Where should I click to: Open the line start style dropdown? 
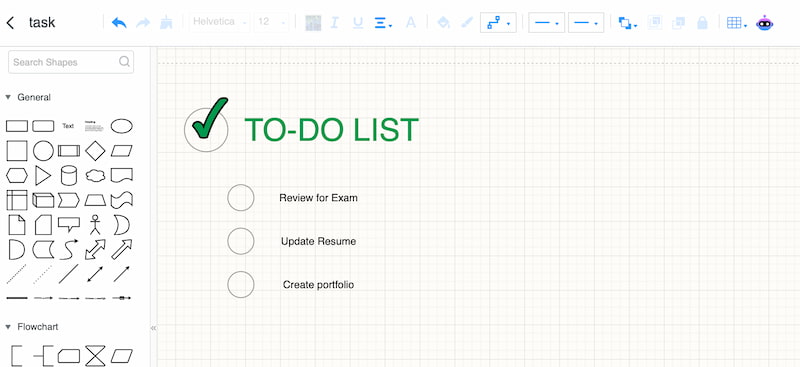coord(546,22)
